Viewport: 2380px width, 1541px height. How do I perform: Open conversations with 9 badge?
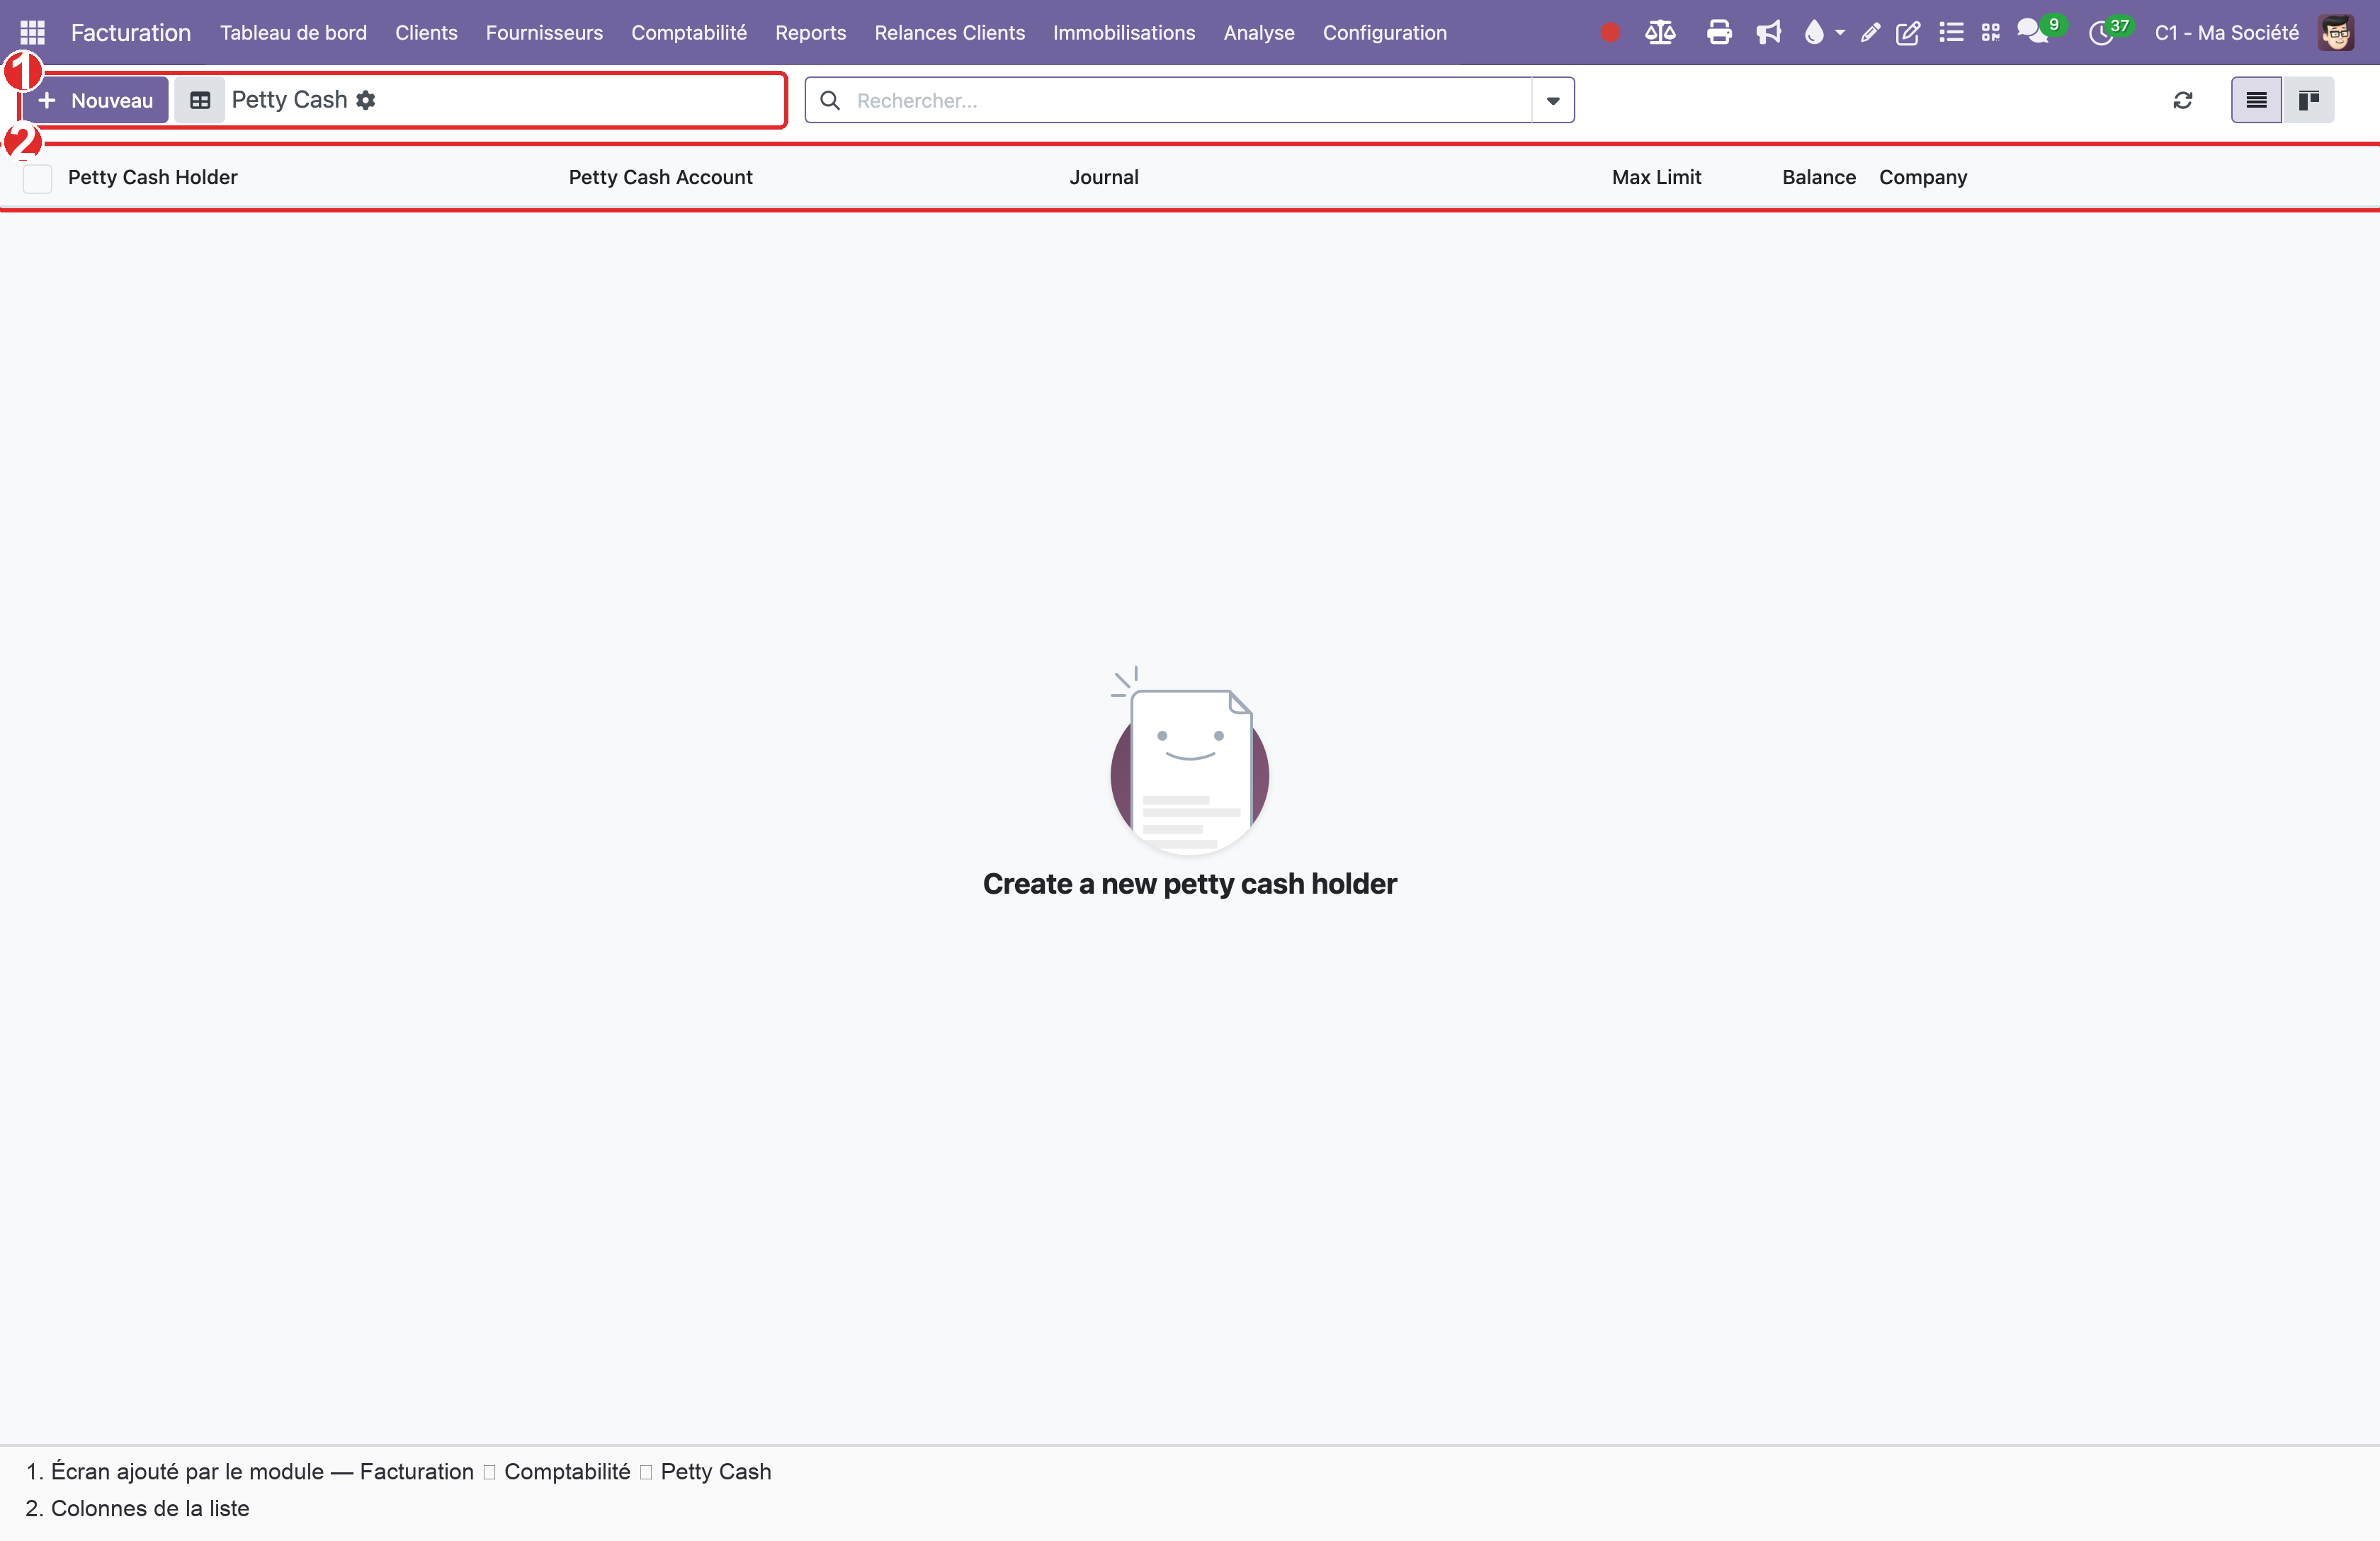pos(2039,30)
